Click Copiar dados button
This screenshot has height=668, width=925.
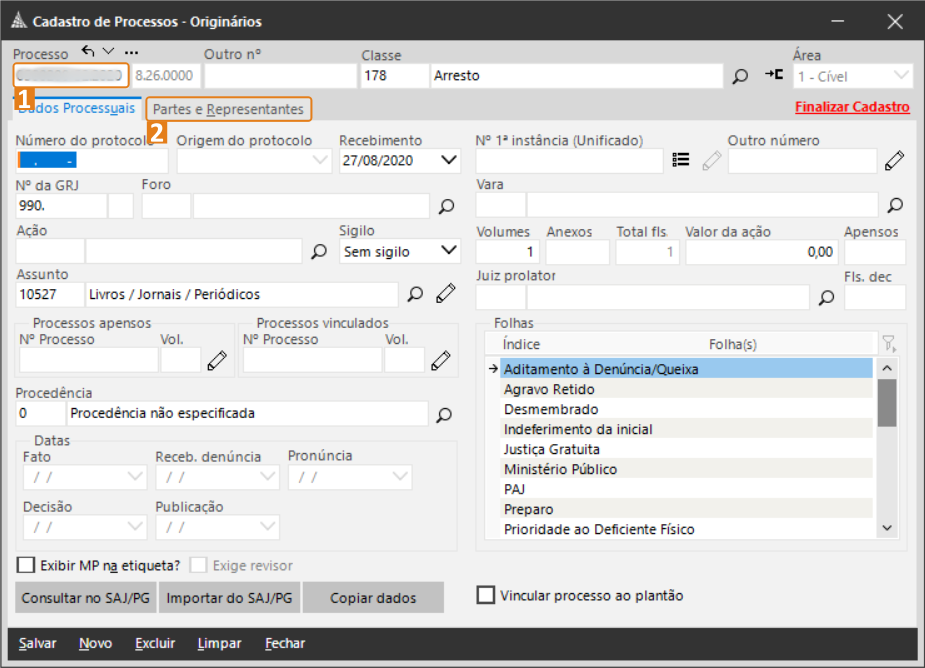pos(373,597)
